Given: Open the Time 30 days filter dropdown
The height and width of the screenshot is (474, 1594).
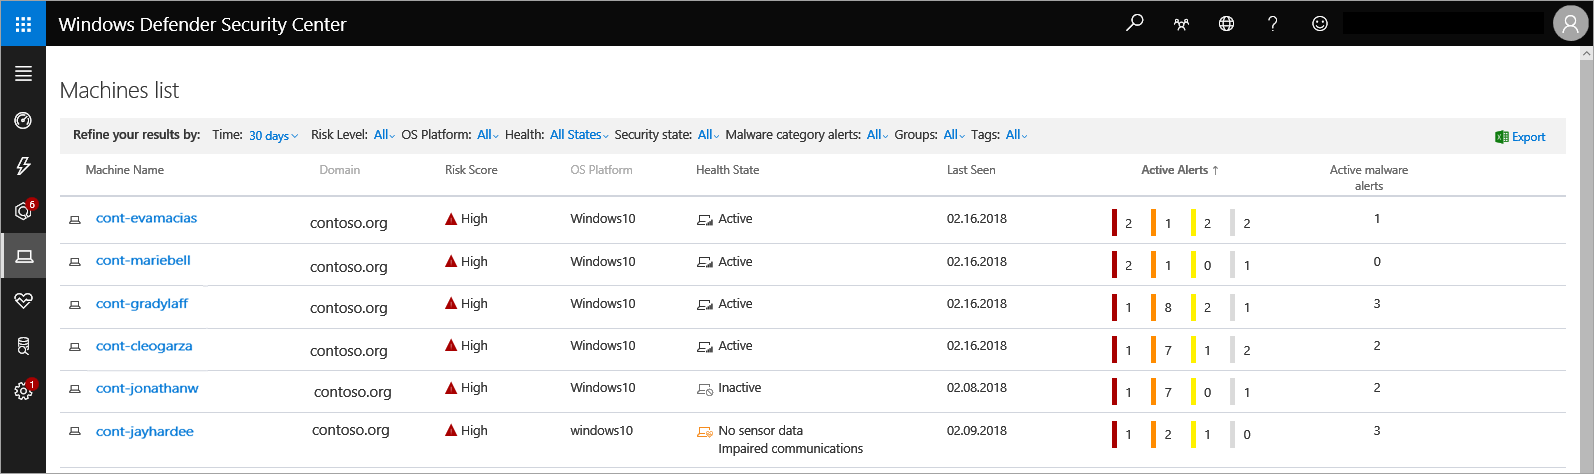Looking at the screenshot, I should (x=273, y=136).
